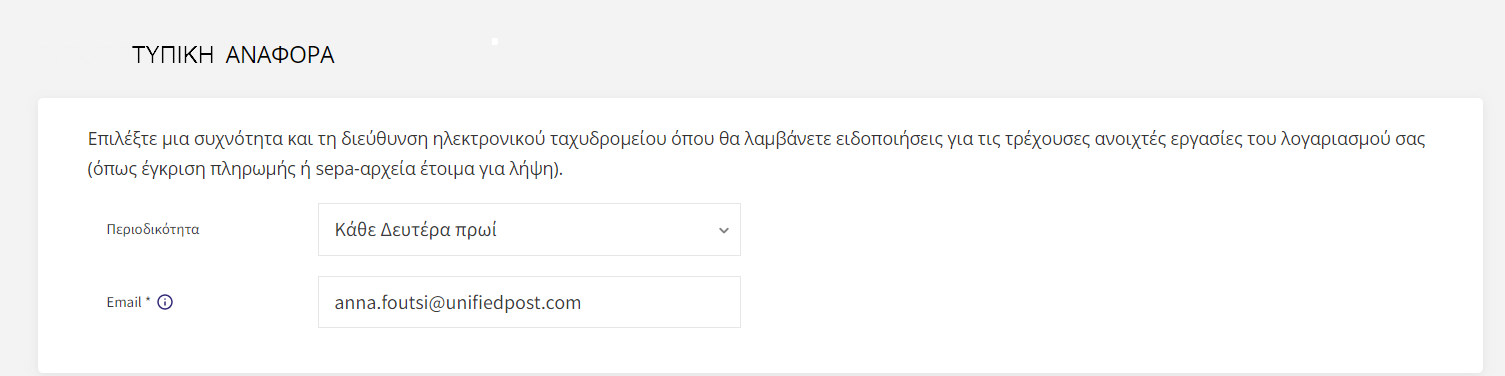
Task: Click the info icon beside Email label
Action: pyautogui.click(x=166, y=302)
